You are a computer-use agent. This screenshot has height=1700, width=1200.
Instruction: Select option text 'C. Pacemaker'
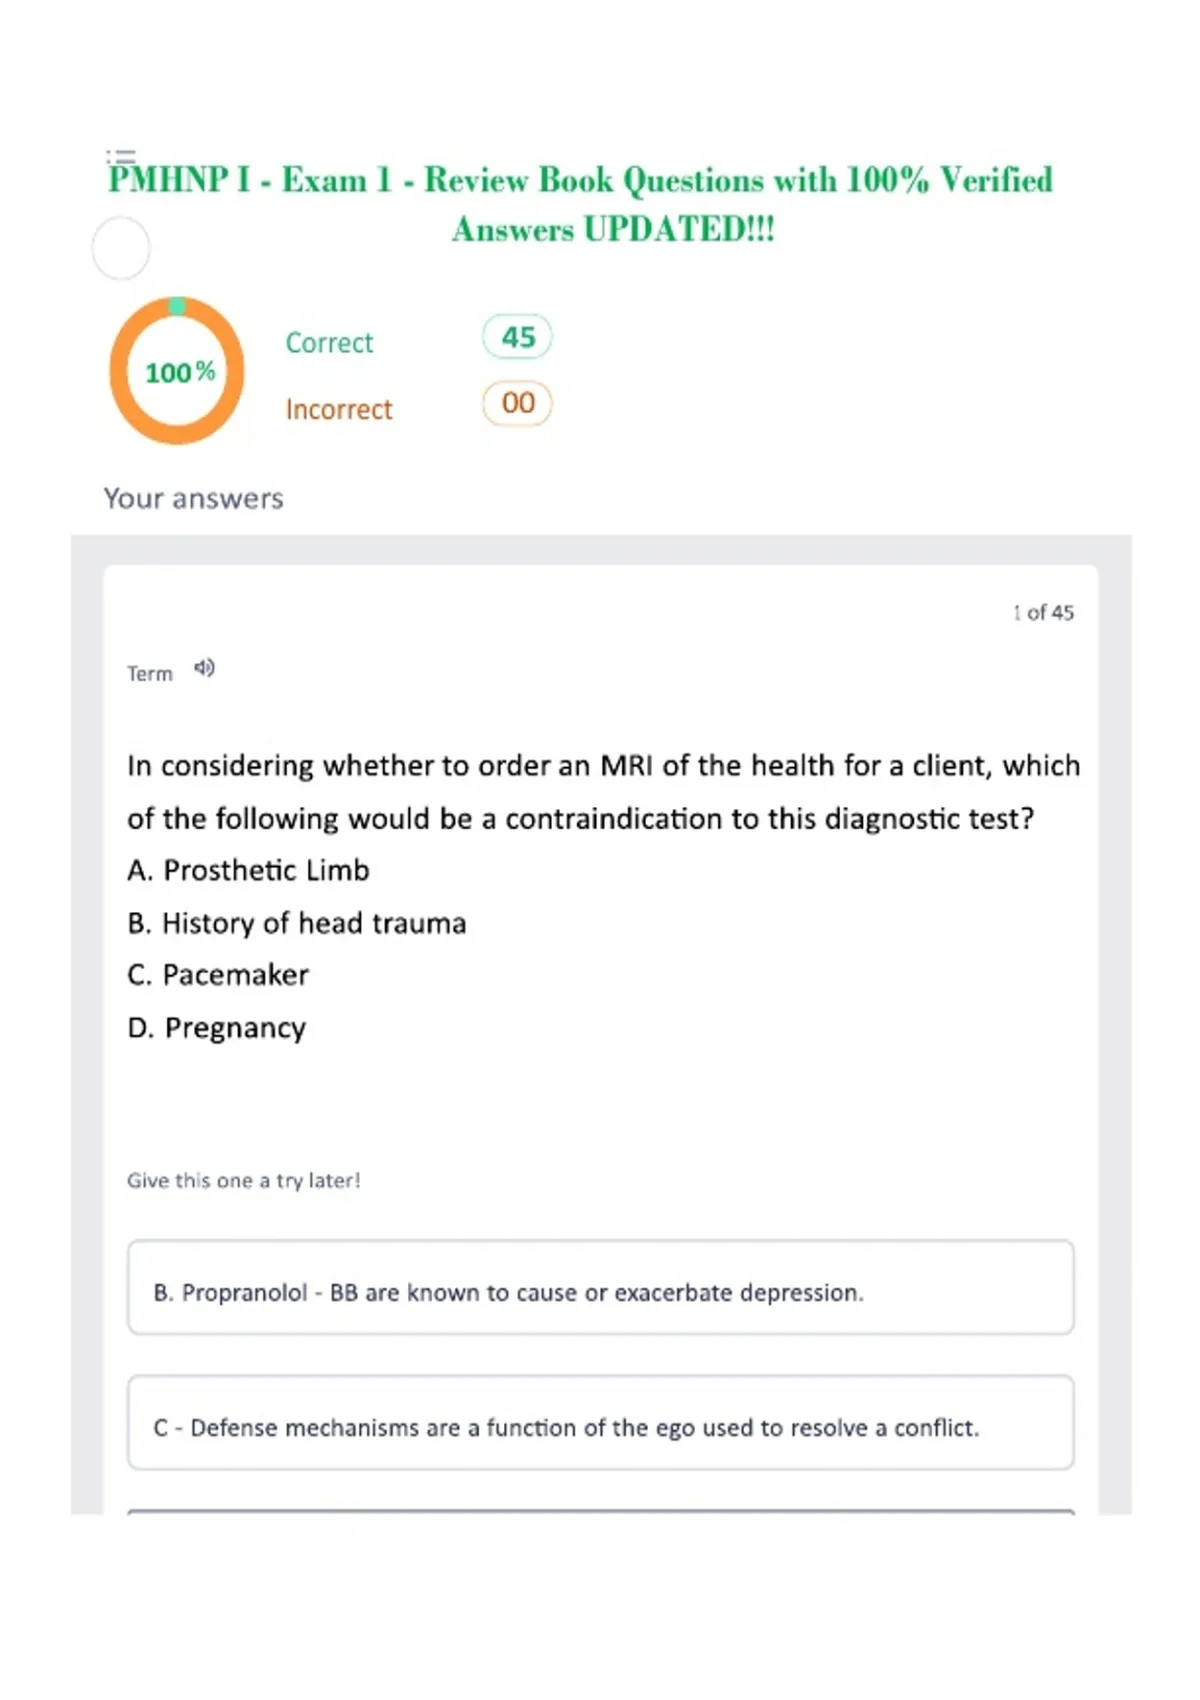click(218, 975)
